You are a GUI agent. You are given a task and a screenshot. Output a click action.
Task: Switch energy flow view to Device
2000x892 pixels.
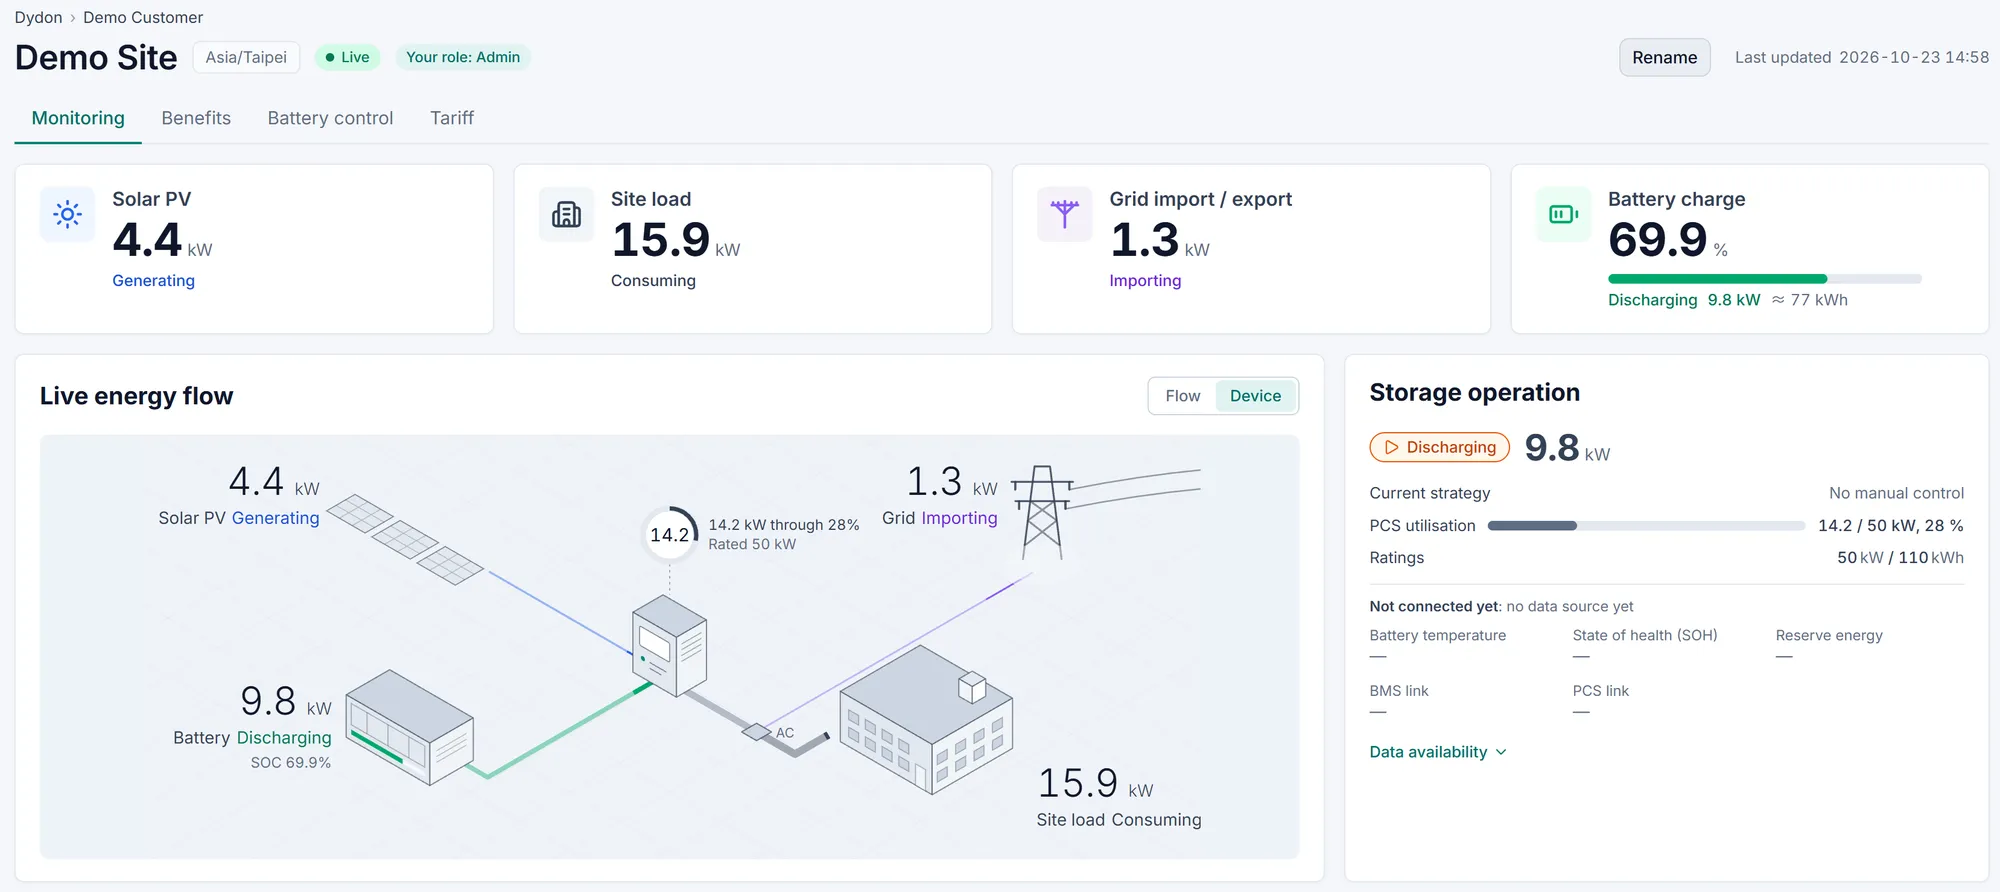pos(1256,396)
